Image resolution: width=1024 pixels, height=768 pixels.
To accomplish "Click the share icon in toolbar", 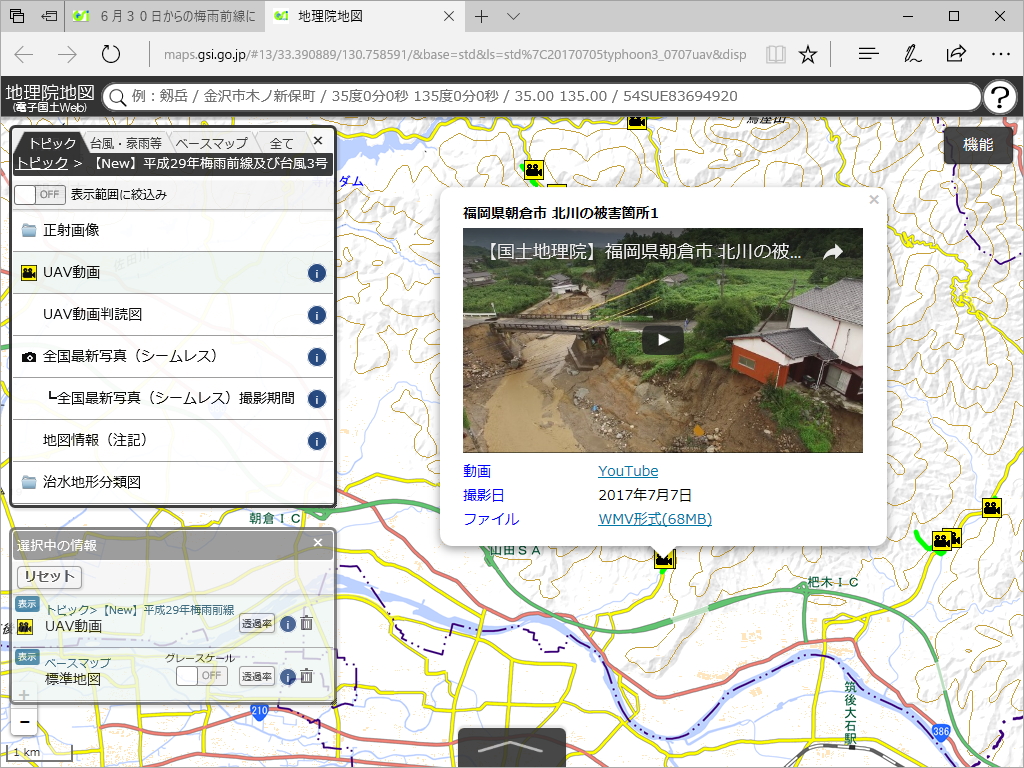I will [956, 54].
